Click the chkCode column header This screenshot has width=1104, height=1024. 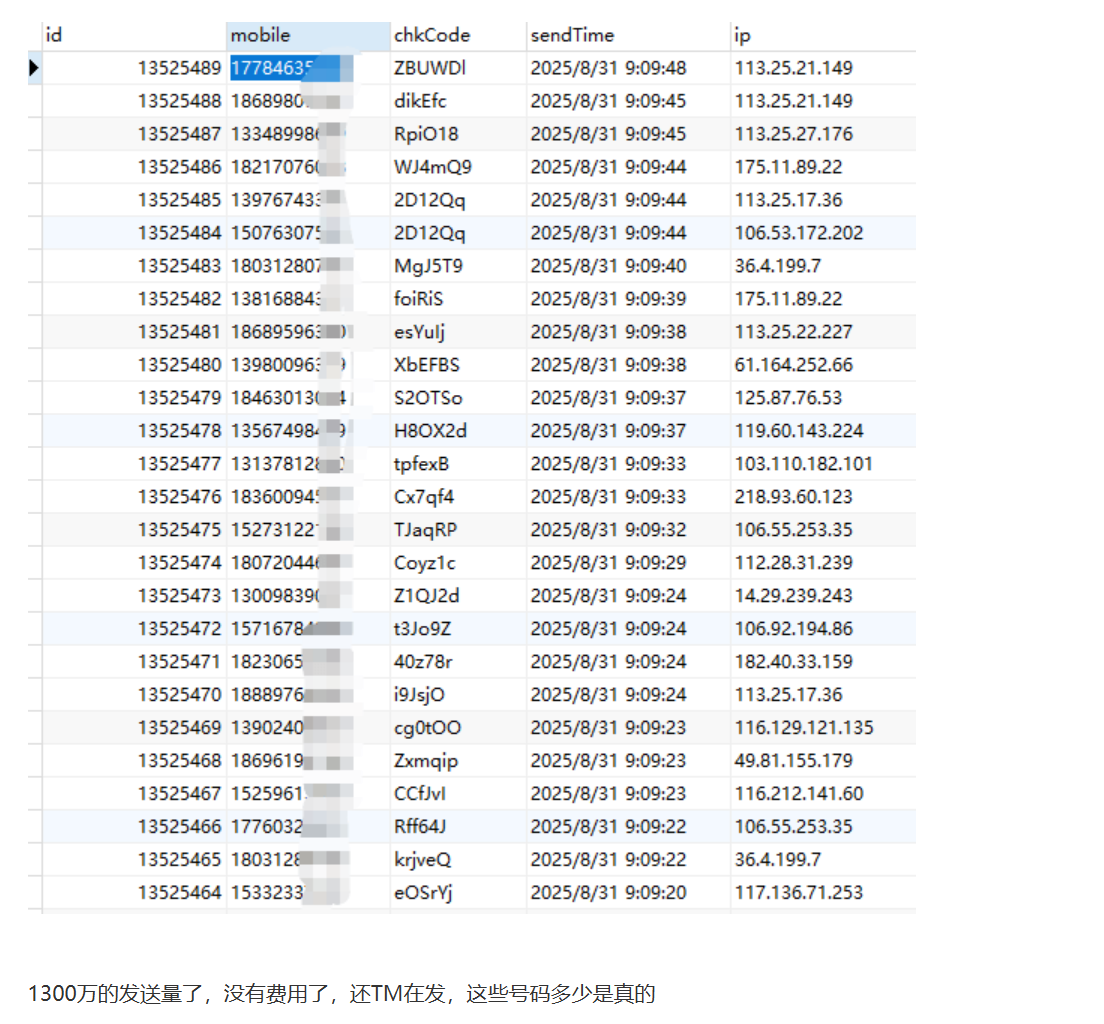pyautogui.click(x=458, y=35)
